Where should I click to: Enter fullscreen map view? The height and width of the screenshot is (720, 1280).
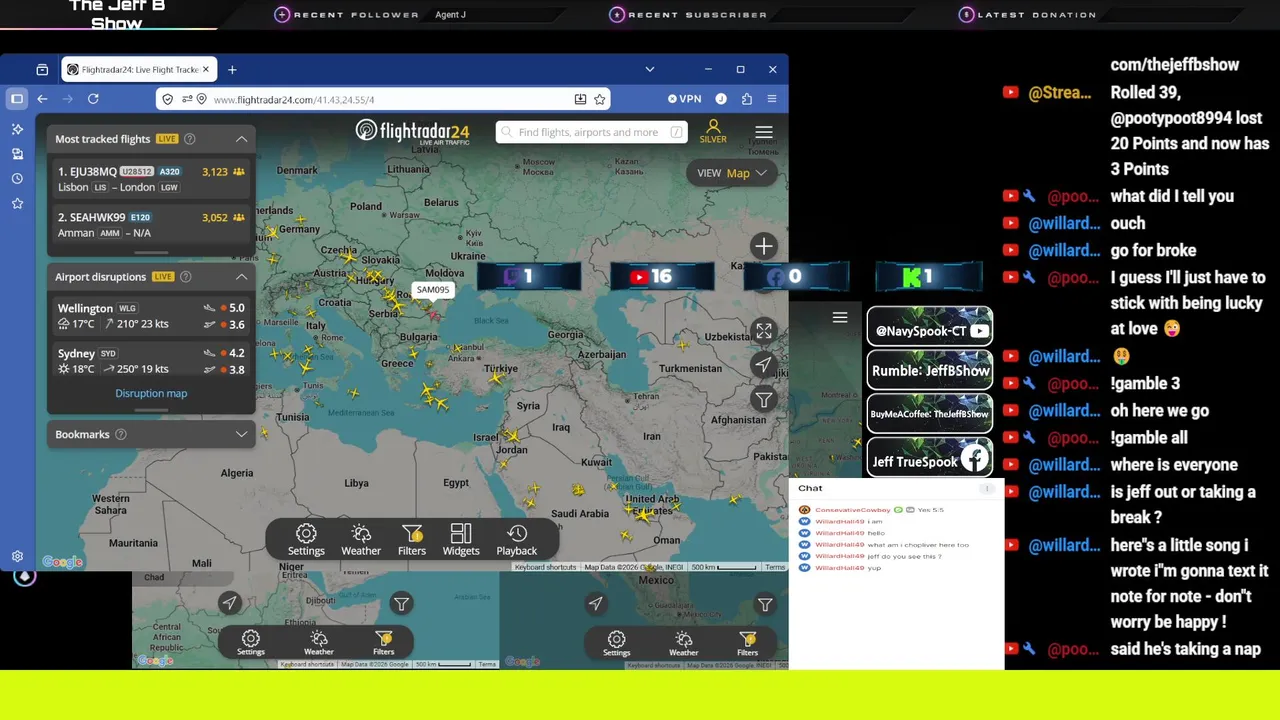(764, 331)
